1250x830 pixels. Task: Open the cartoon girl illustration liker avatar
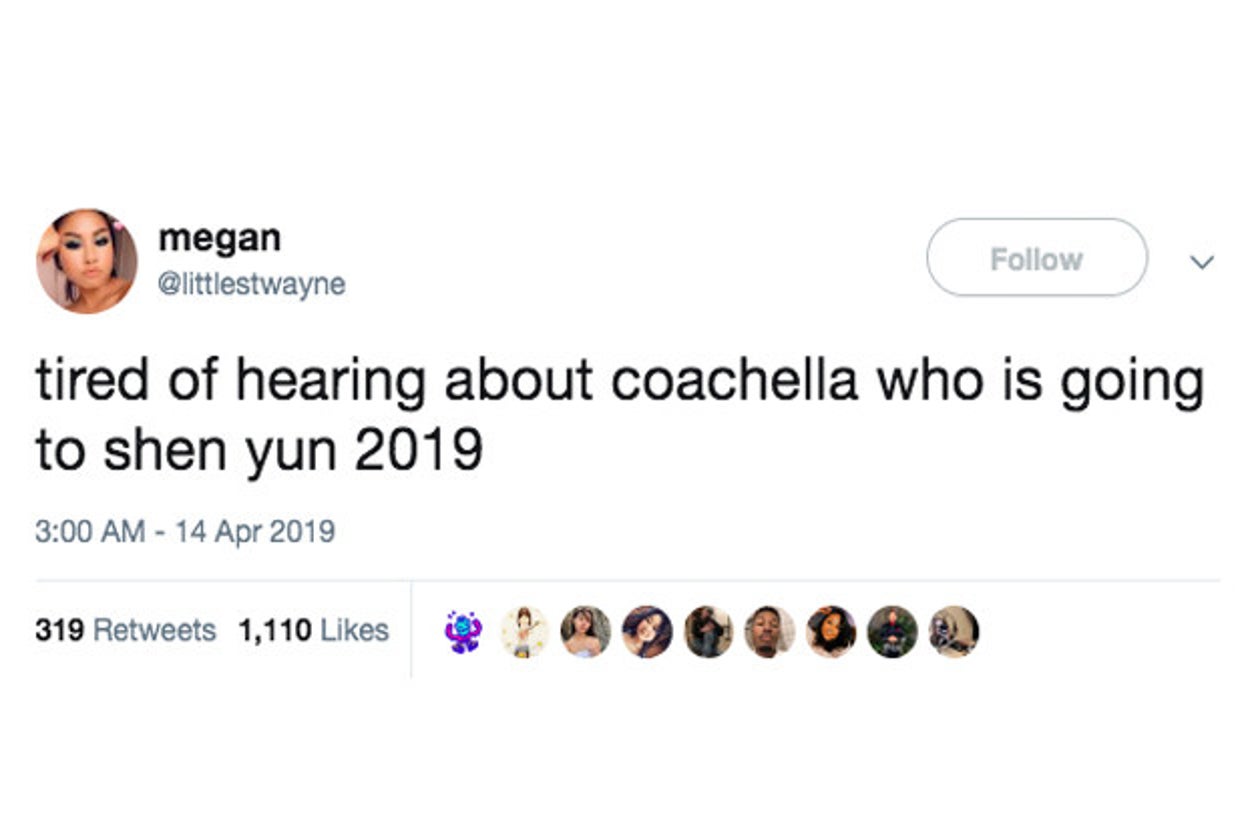525,631
